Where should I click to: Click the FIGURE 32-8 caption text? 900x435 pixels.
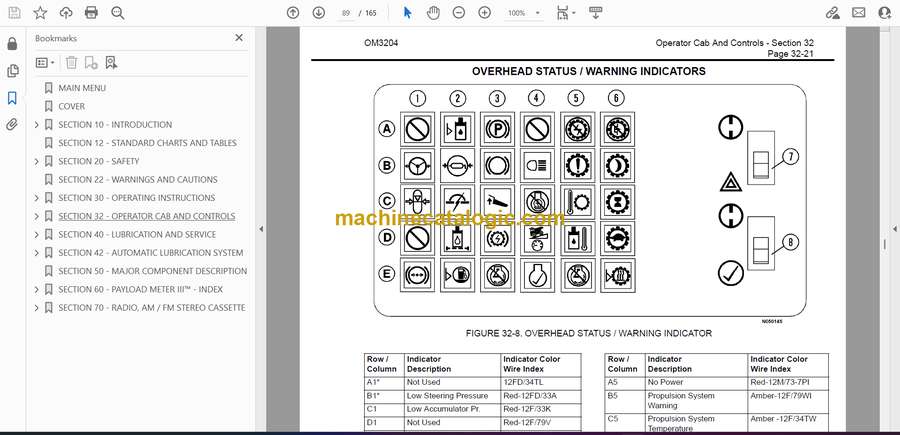(x=588, y=333)
